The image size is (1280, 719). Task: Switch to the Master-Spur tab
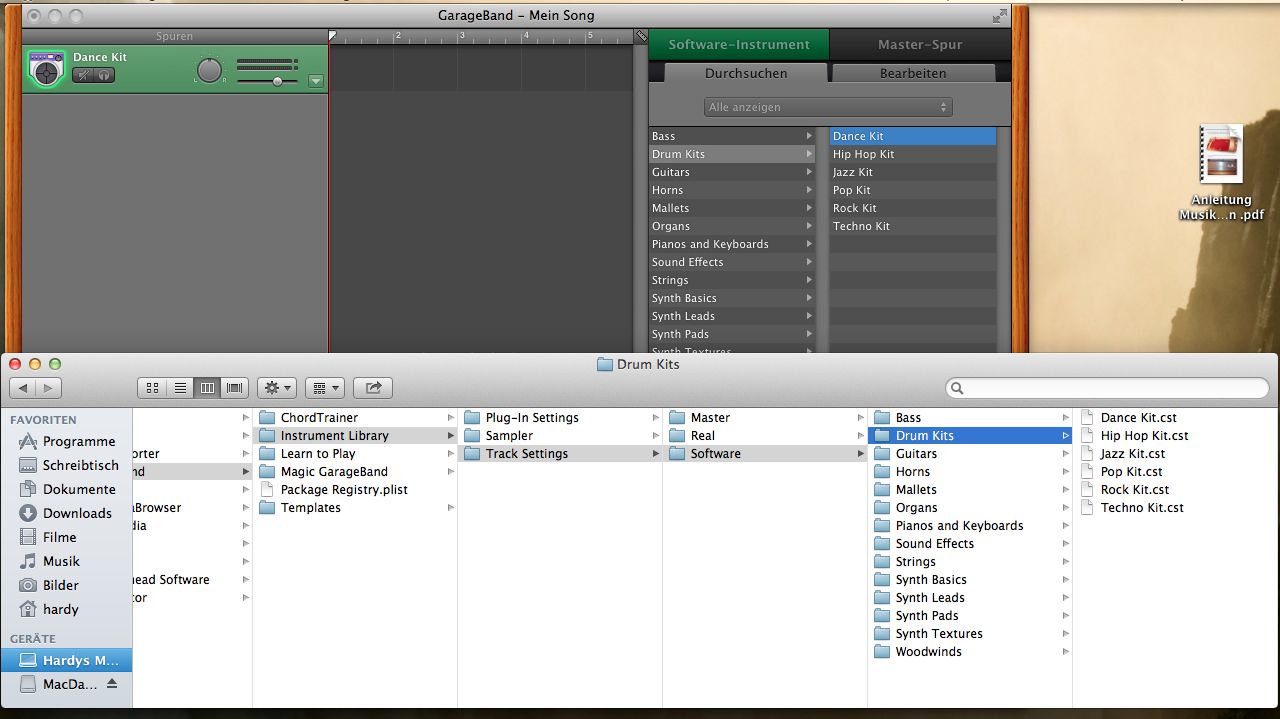coord(920,44)
